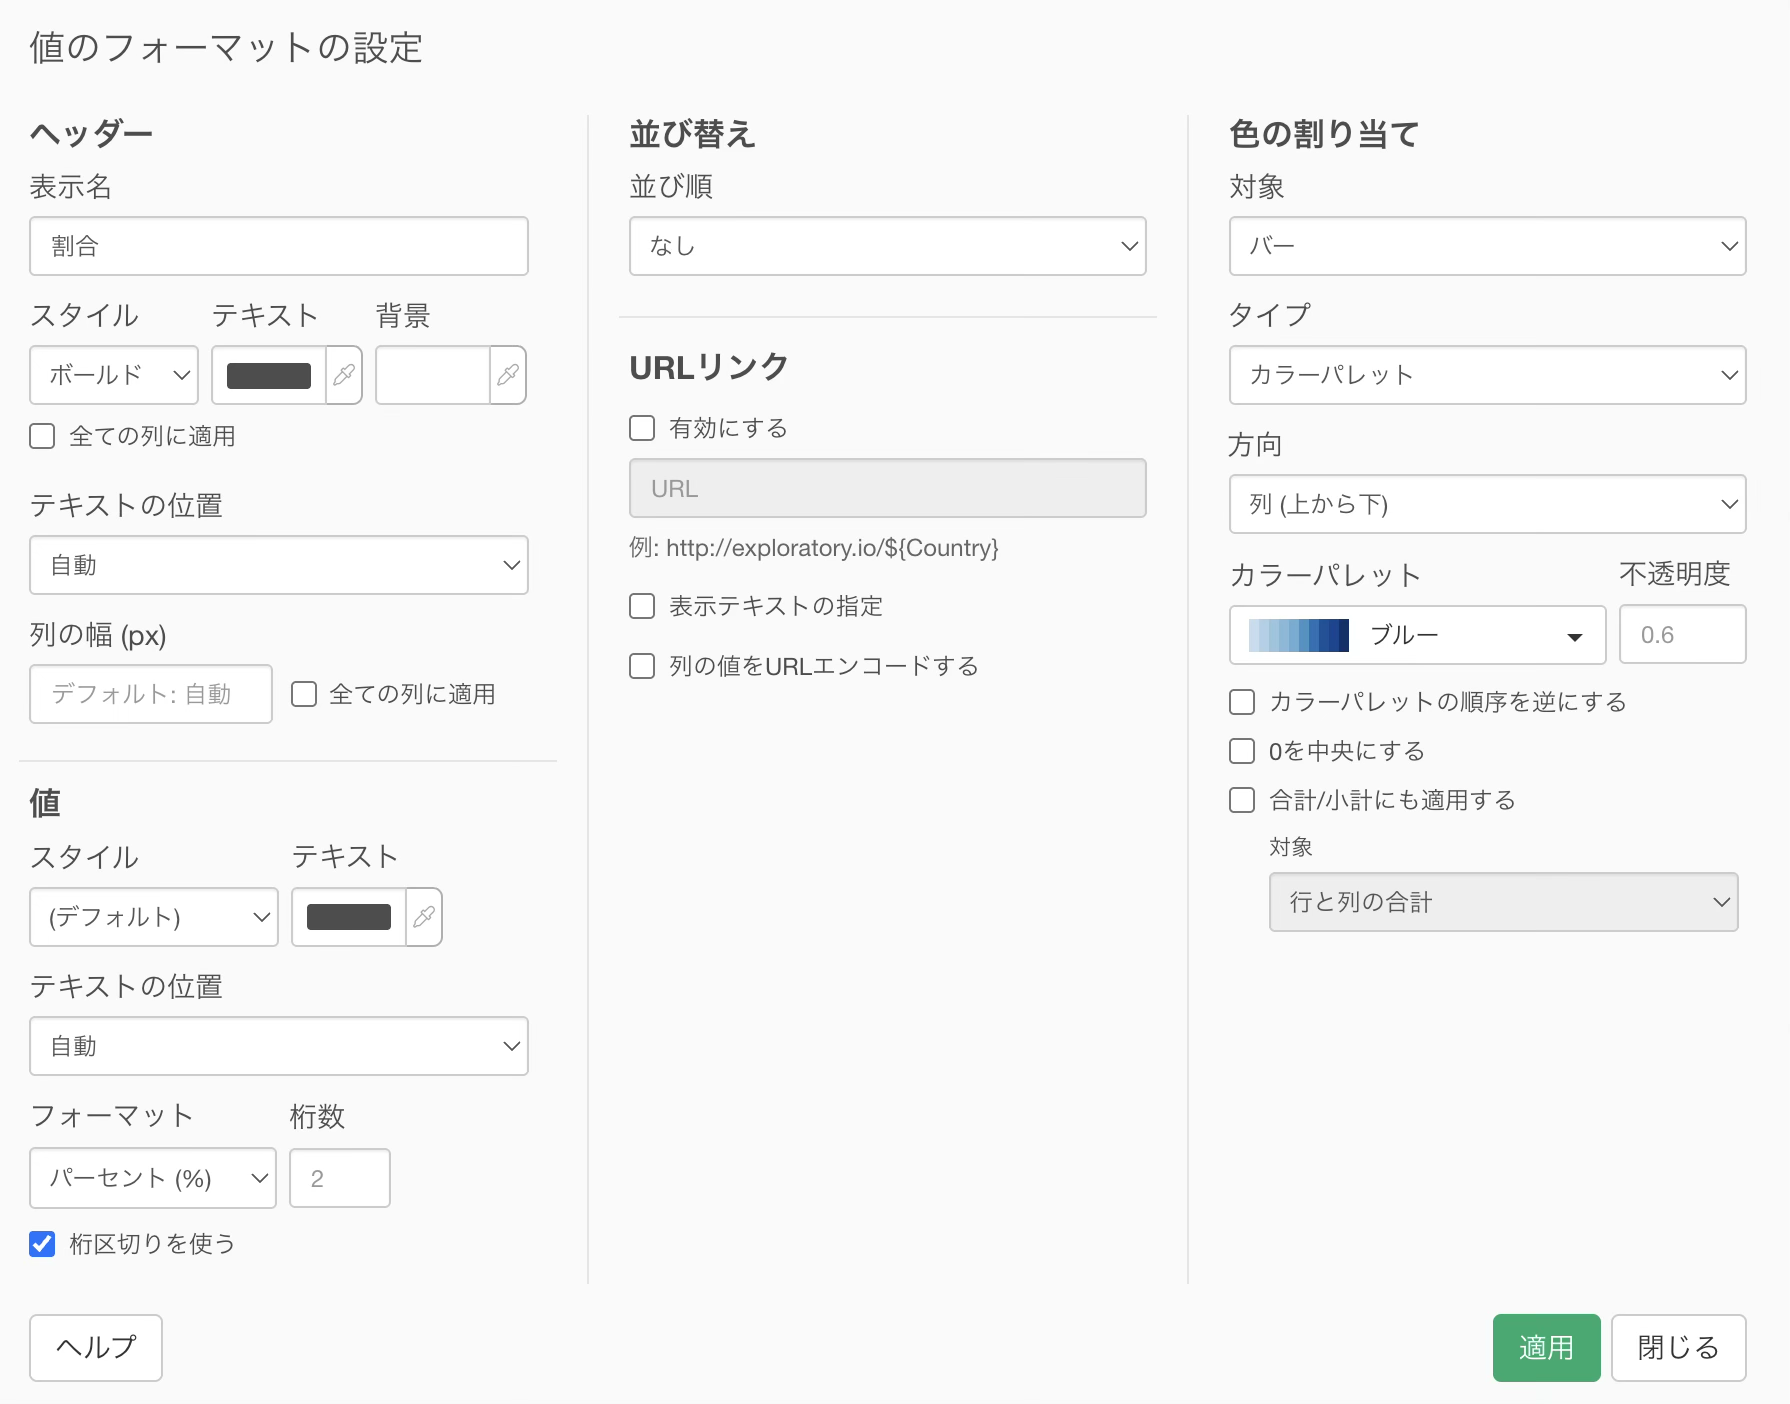1790x1404 pixels.
Task: Click header text dark color swatch
Action: pos(269,375)
